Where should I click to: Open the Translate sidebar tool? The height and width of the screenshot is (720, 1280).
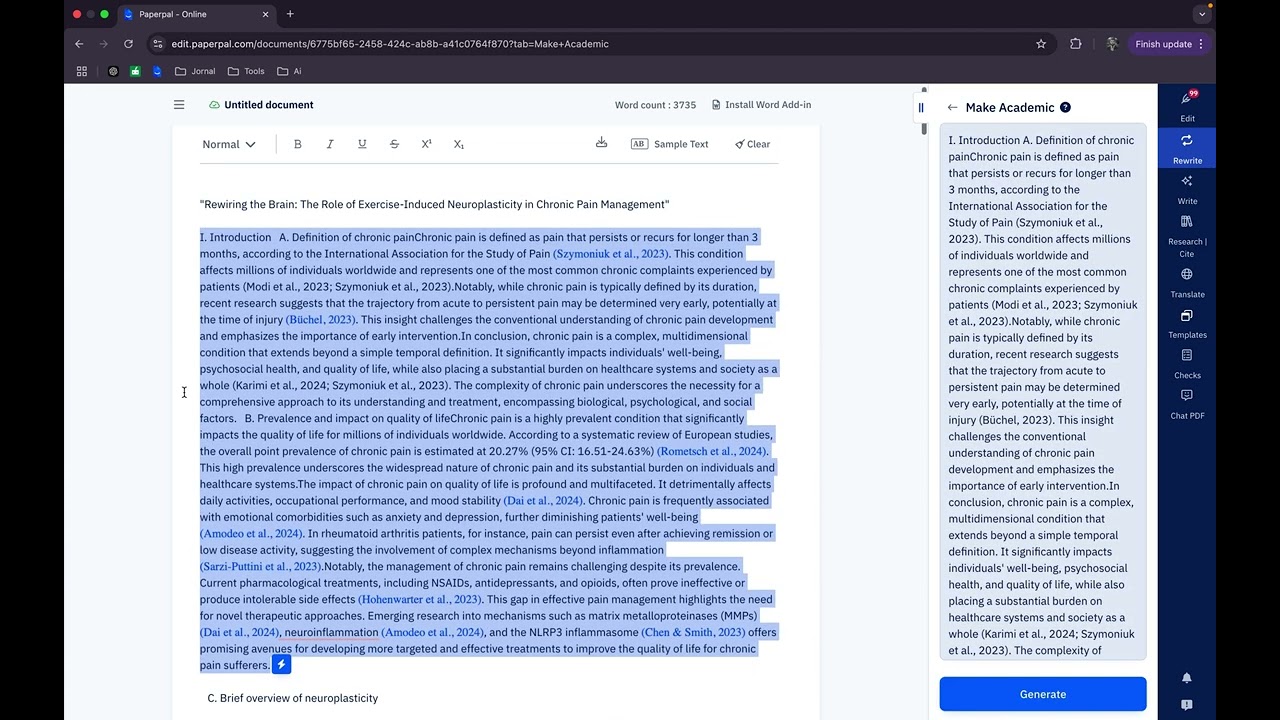pyautogui.click(x=1187, y=281)
